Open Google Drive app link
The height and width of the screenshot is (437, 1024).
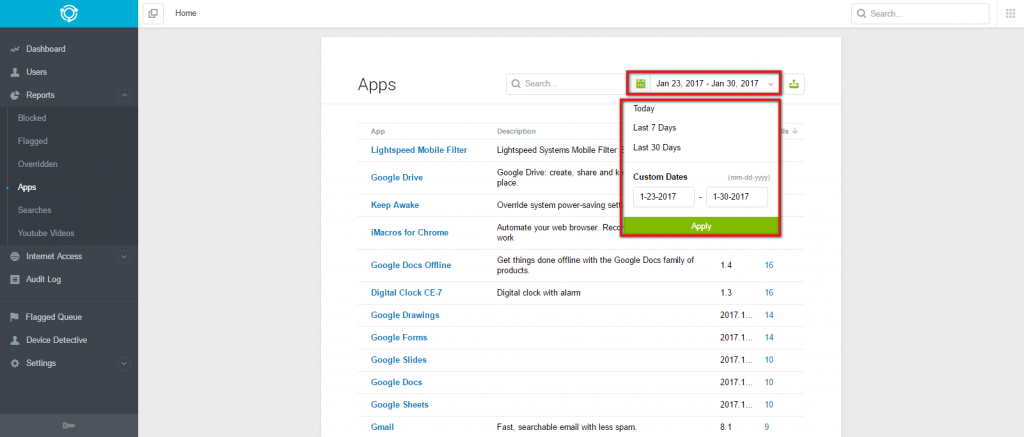click(x=397, y=178)
